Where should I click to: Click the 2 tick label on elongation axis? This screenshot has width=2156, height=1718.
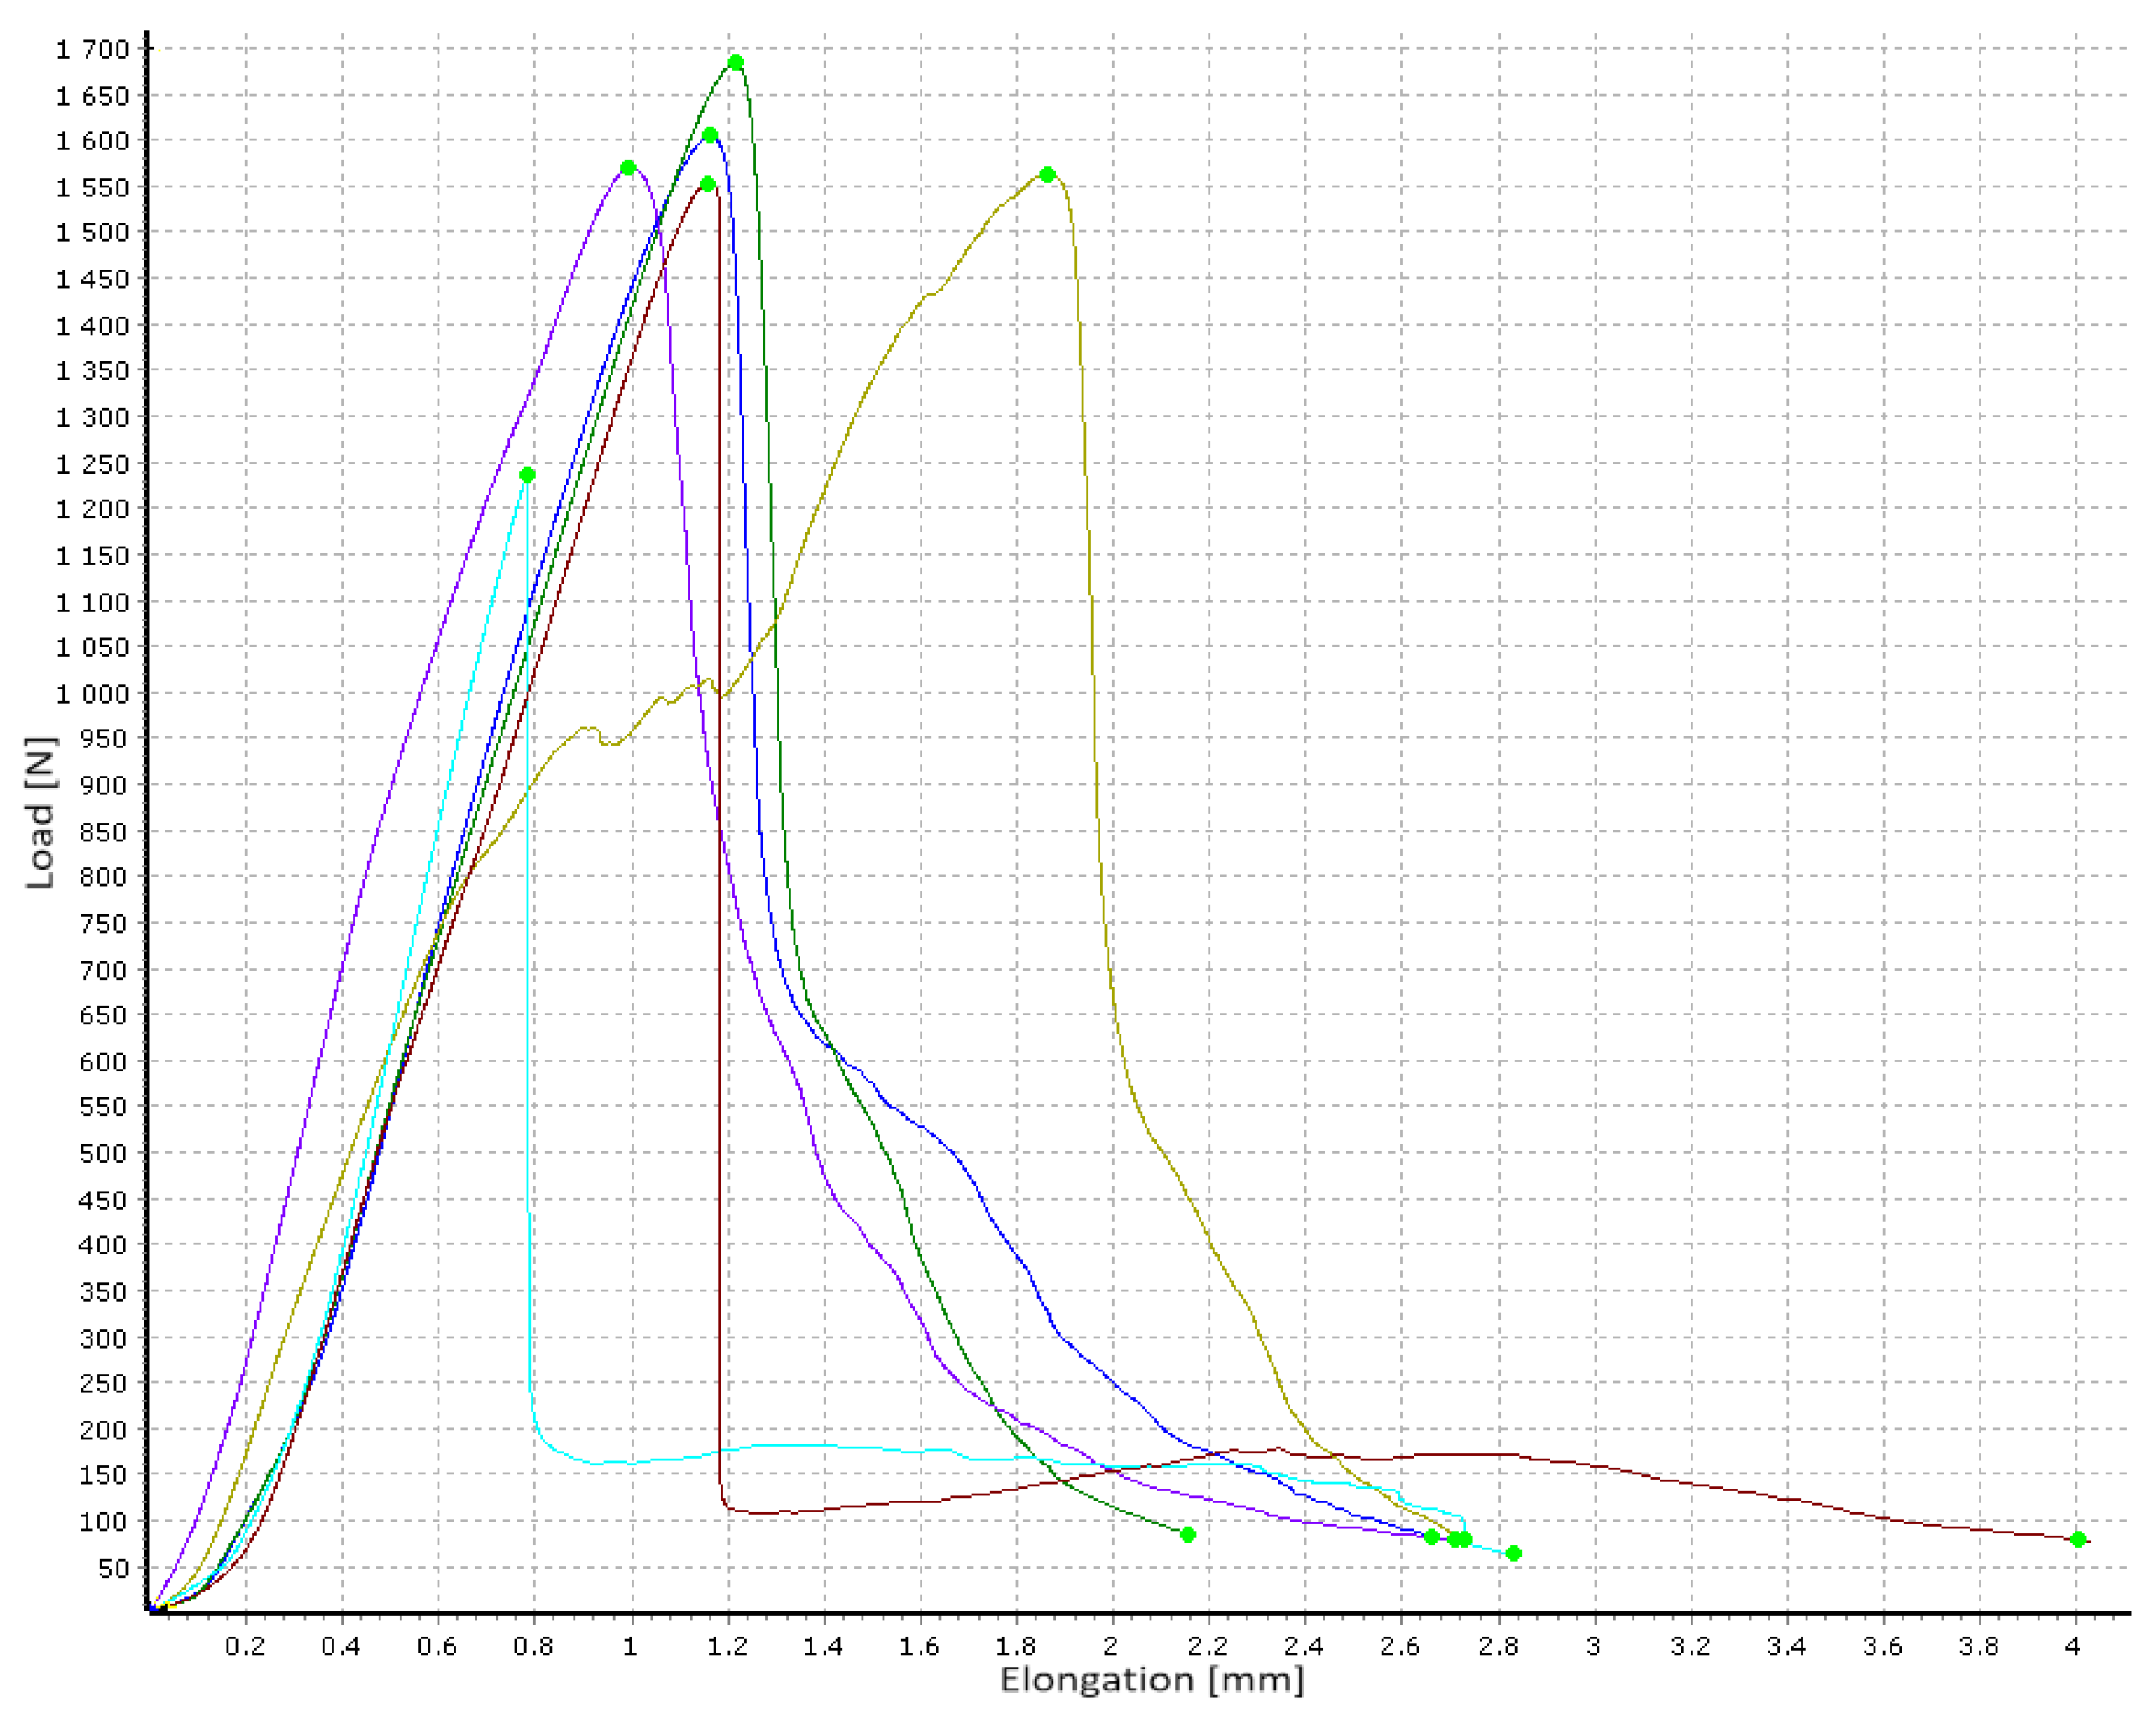pos(1111,1646)
